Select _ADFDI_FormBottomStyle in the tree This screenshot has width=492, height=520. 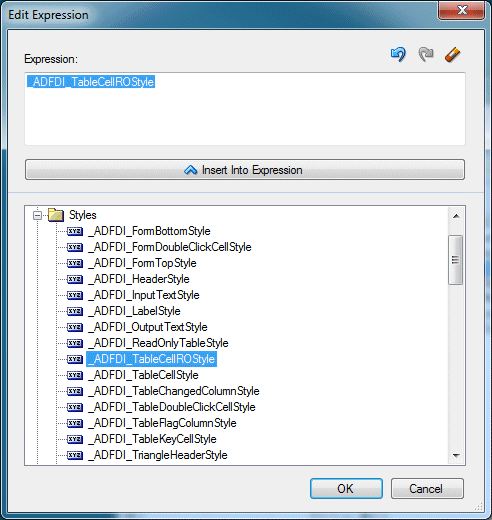coord(149,231)
